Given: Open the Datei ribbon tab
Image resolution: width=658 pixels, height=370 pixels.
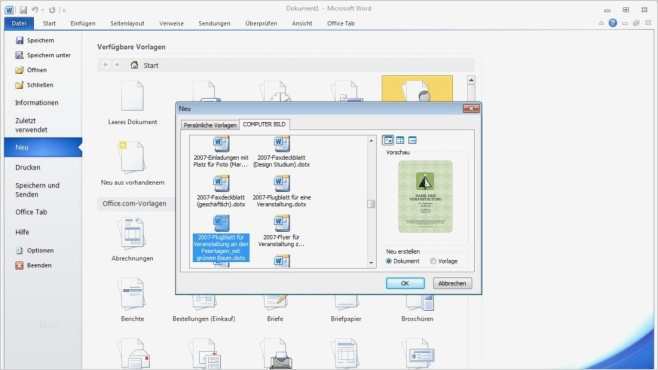Looking at the screenshot, I should pyautogui.click(x=19, y=23).
